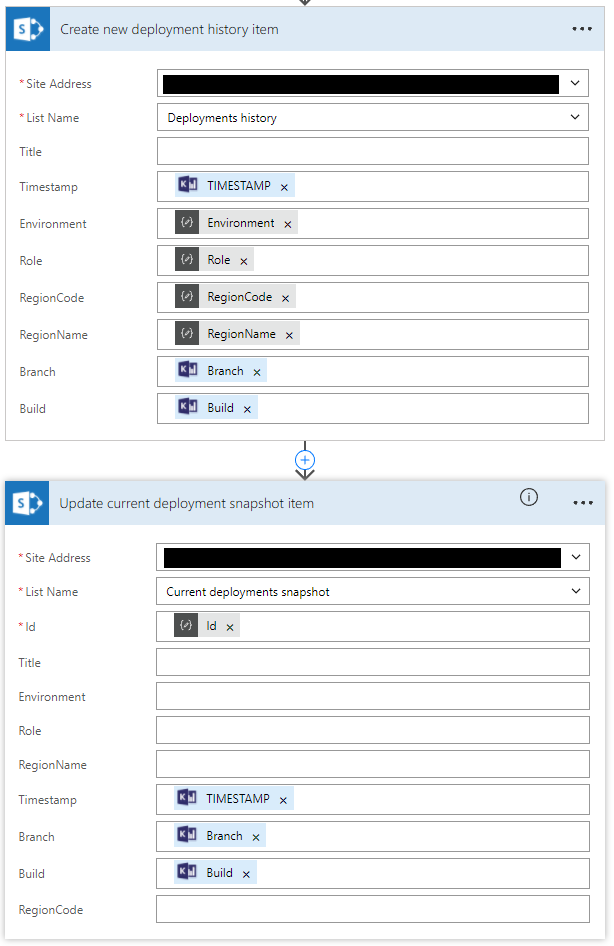
Task: Expand the Deployments history List Name dropdown
Action: coord(575,118)
